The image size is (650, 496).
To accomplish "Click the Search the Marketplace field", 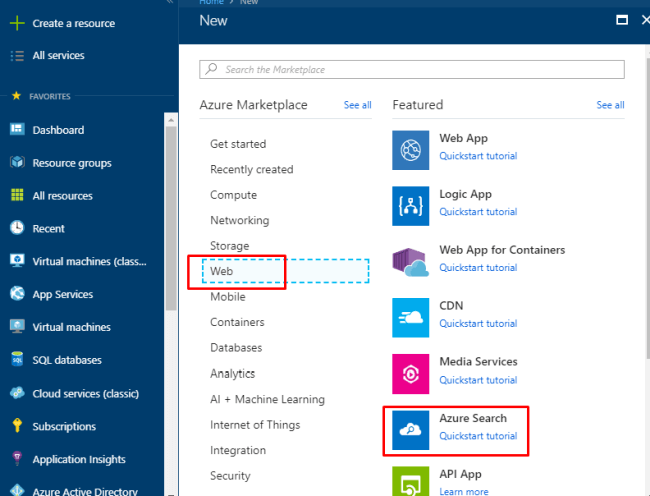I will click(412, 69).
